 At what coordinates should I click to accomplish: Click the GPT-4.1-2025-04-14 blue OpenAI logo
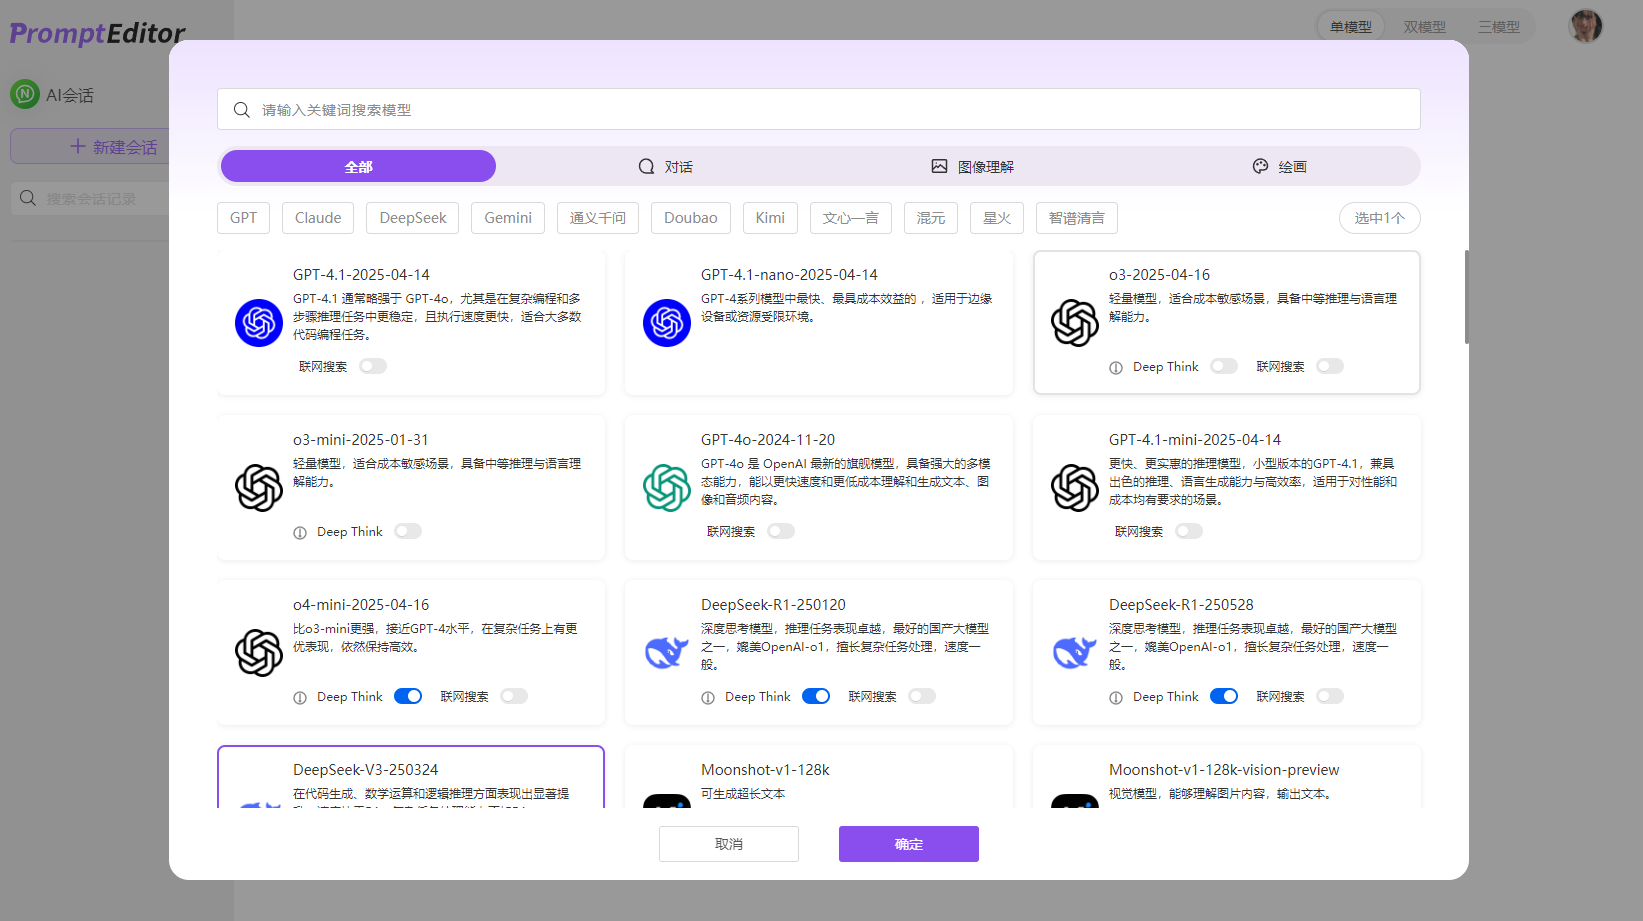pos(259,323)
